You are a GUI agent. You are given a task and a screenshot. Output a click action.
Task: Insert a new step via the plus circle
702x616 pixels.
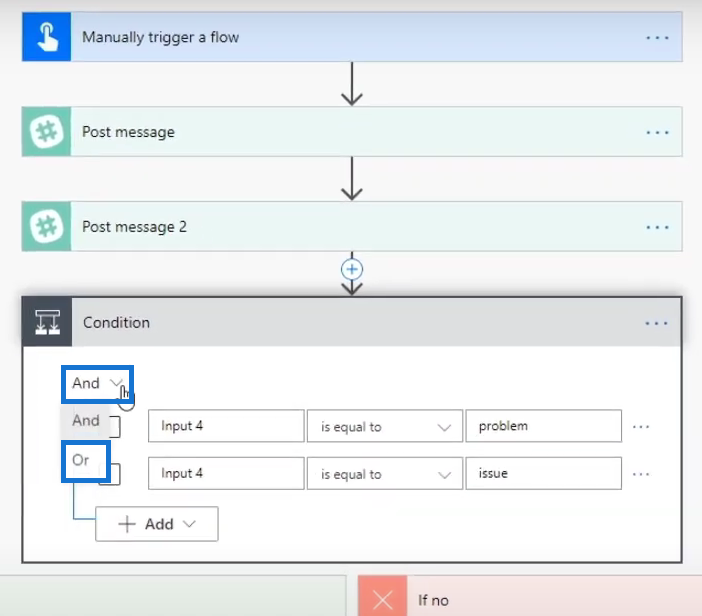[352, 269]
